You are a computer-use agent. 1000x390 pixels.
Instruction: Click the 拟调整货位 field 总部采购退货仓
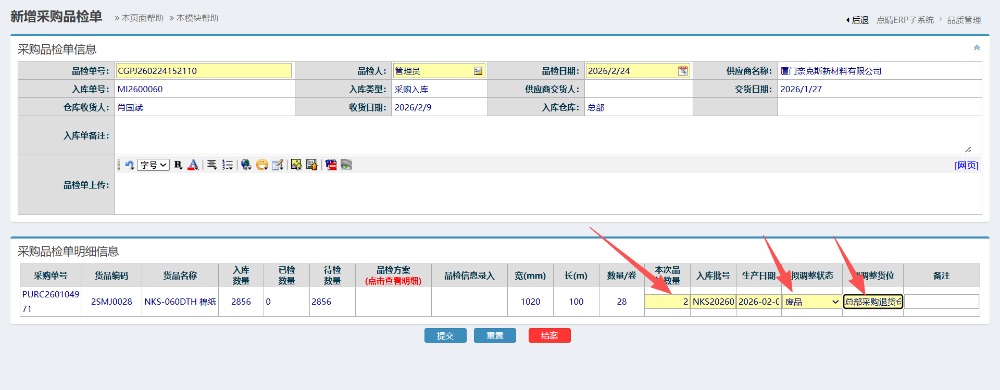point(872,301)
